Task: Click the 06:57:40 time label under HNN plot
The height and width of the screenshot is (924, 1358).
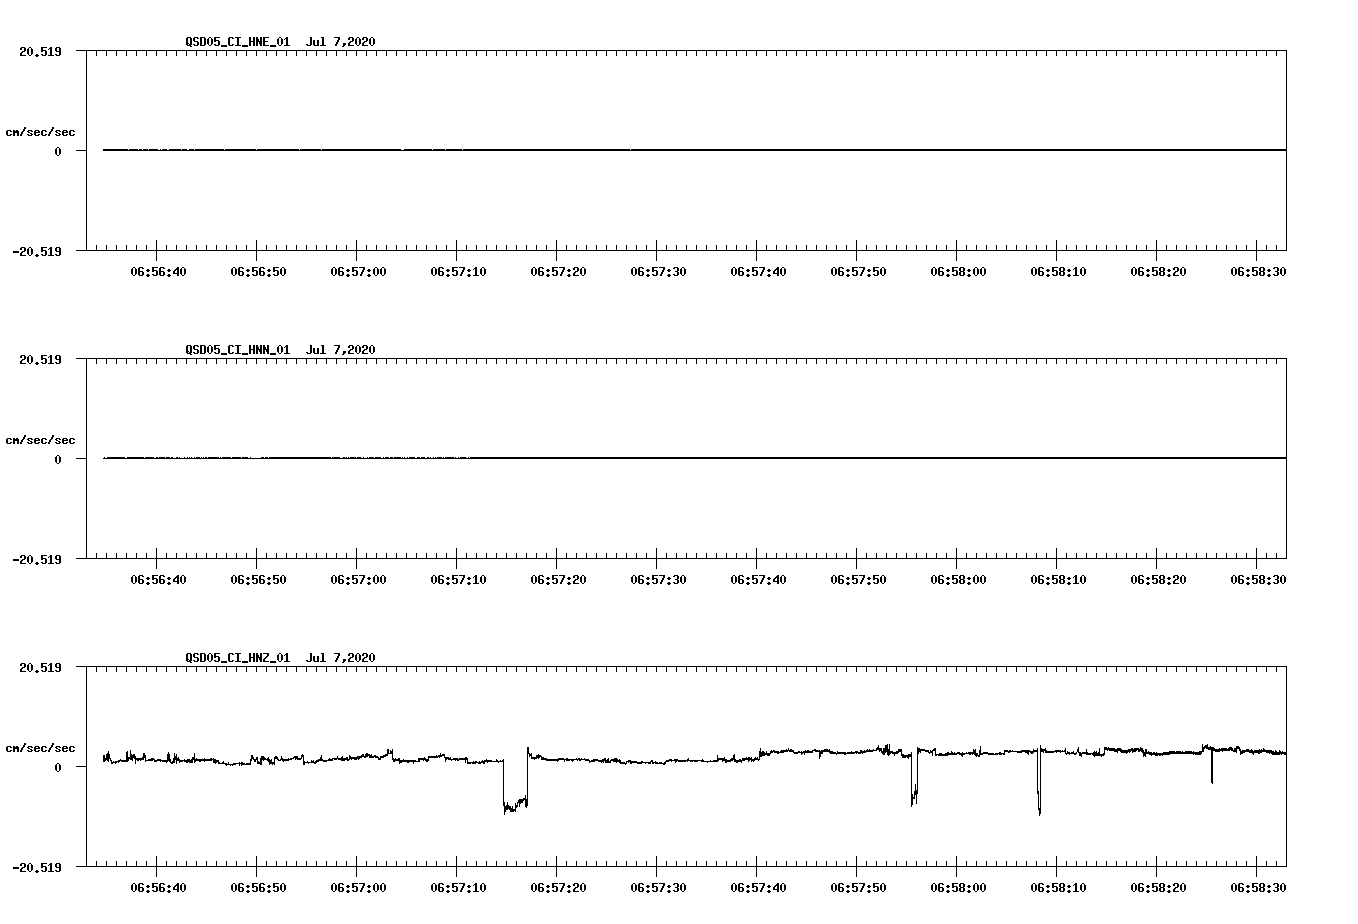Action: [758, 580]
